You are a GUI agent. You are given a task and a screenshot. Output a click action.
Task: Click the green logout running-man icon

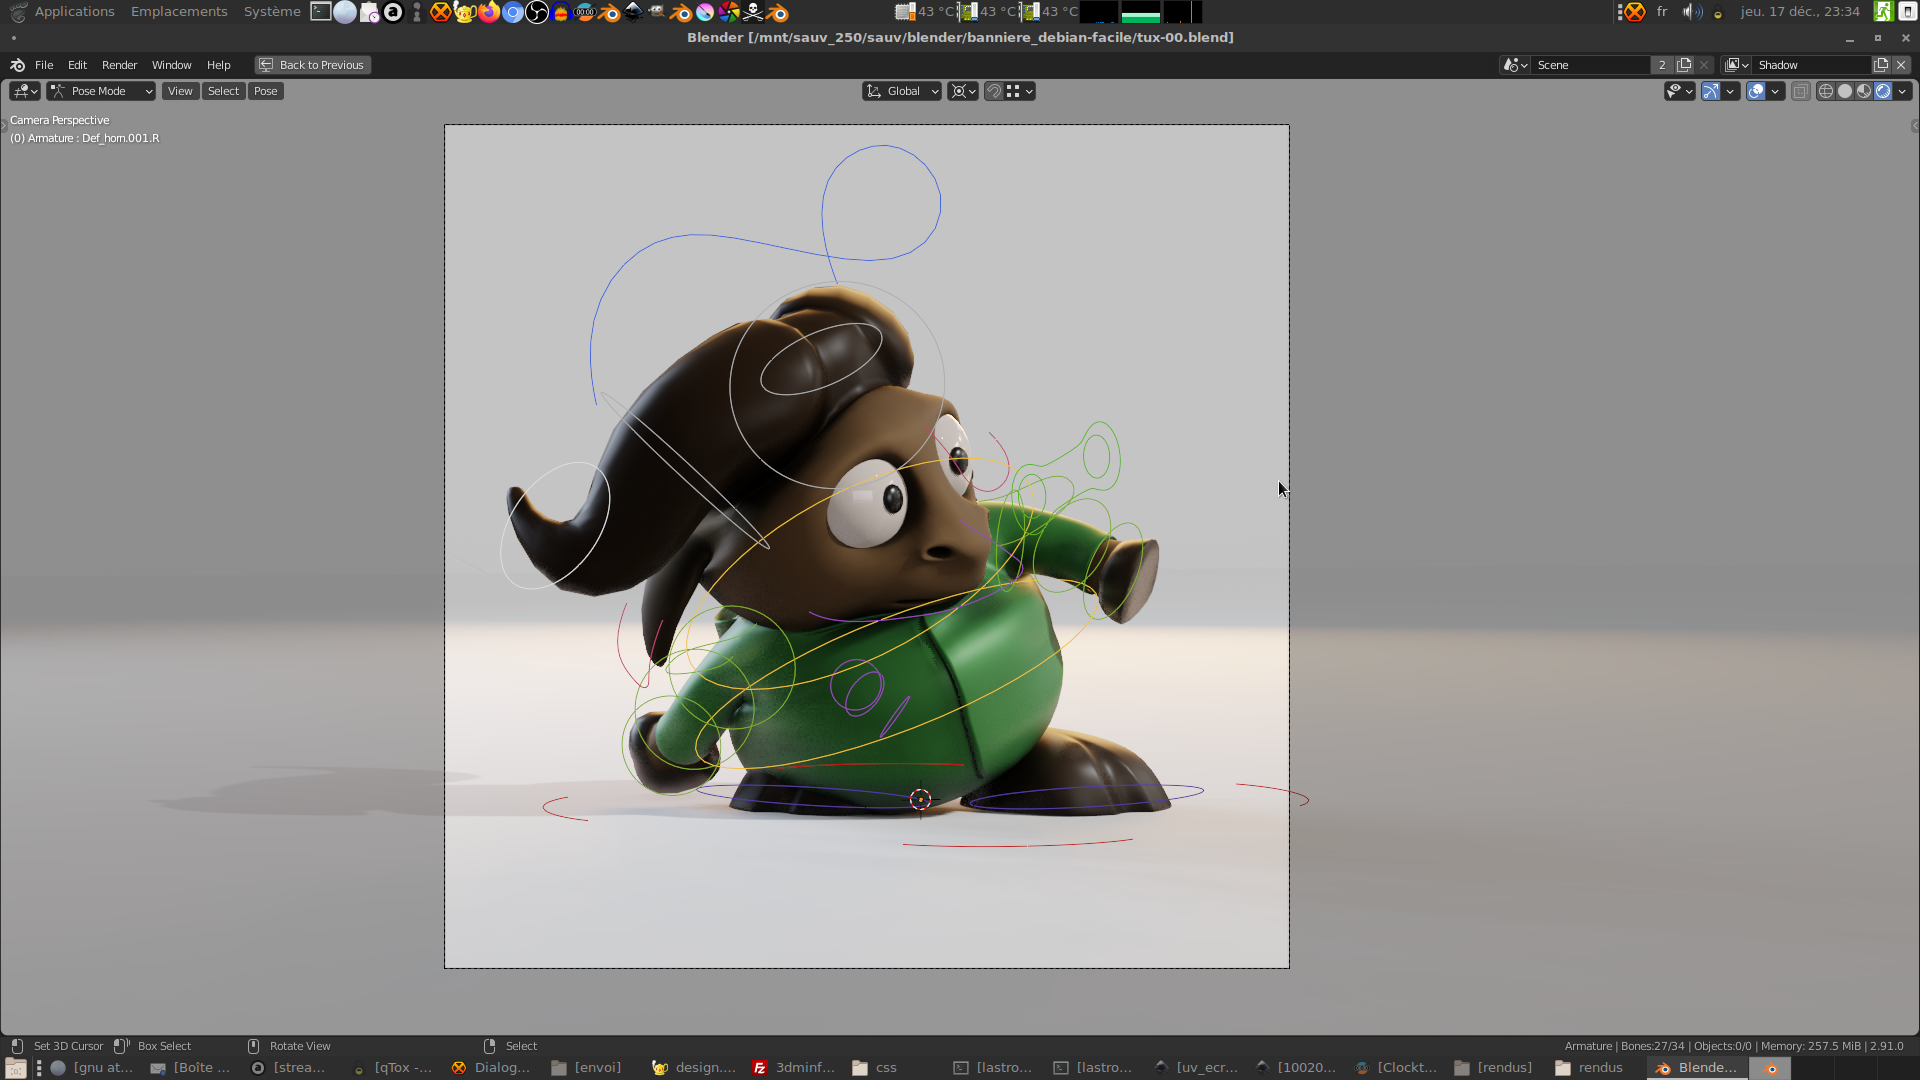1883,12
